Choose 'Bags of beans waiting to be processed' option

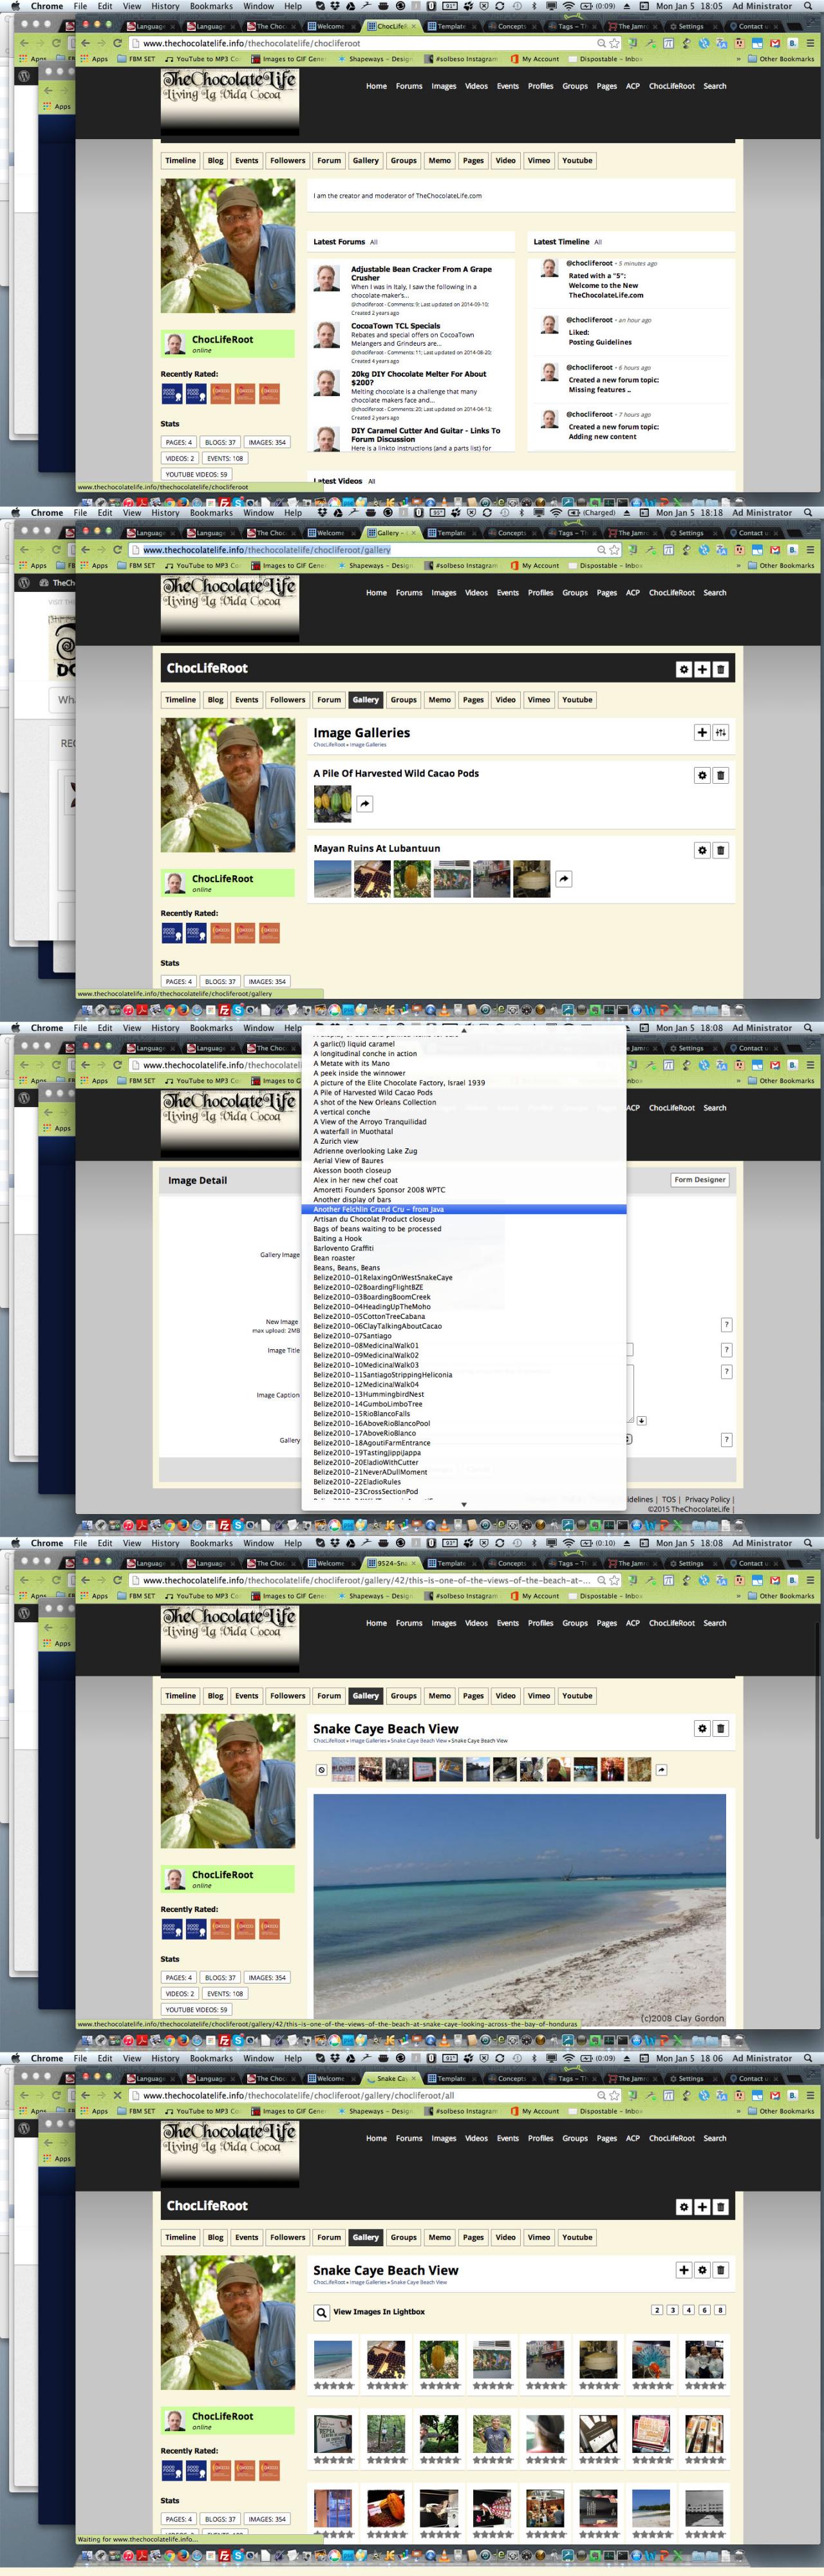coord(377,1229)
